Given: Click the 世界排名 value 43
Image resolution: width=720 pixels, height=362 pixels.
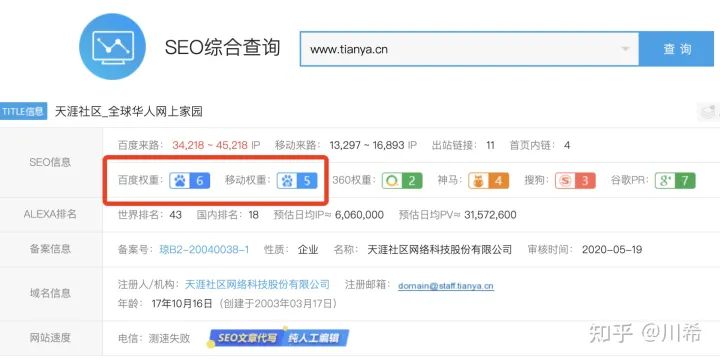Looking at the screenshot, I should coord(175,215).
